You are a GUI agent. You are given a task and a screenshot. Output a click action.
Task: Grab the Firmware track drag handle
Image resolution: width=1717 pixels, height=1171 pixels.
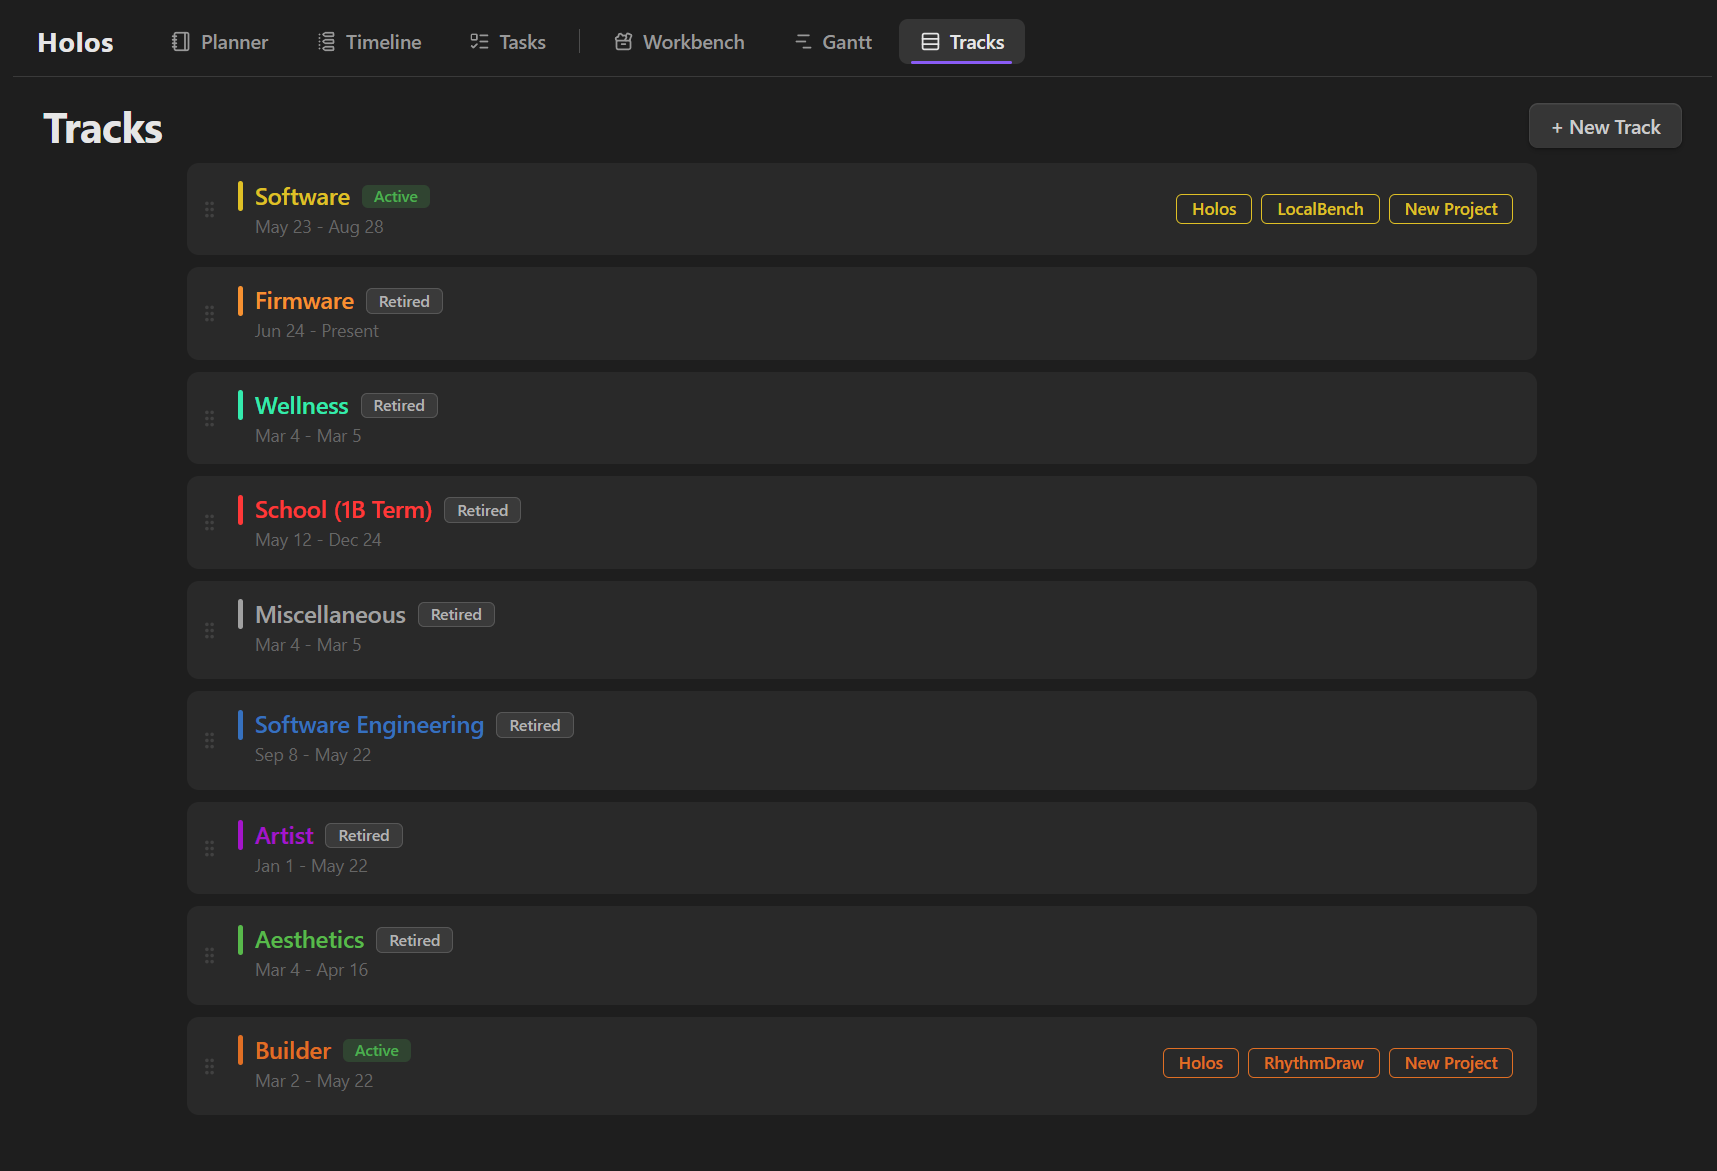tap(209, 314)
